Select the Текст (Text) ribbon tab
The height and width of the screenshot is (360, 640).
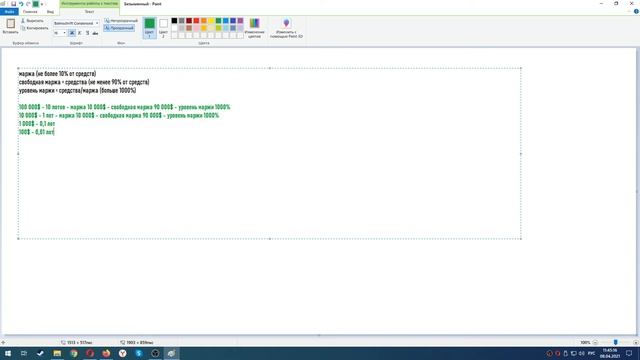coord(89,11)
